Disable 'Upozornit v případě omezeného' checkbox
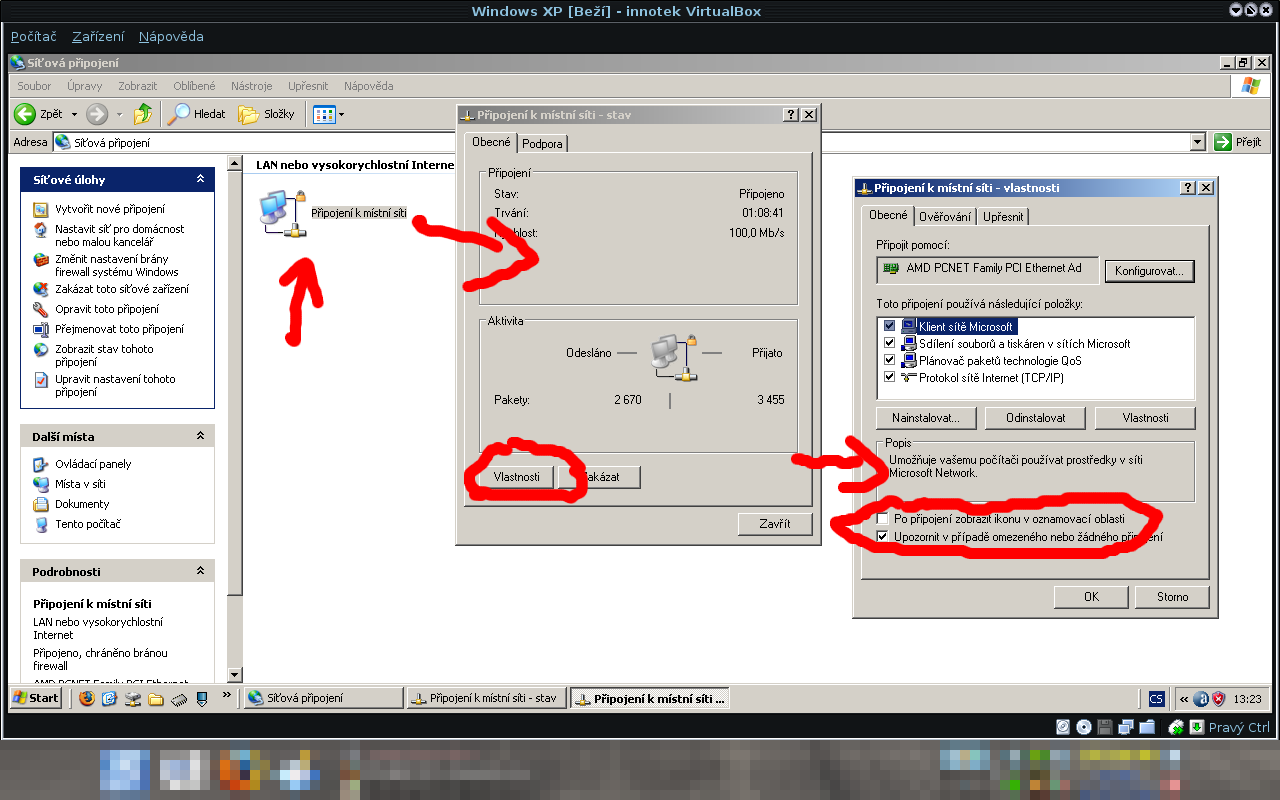Image resolution: width=1280 pixels, height=800 pixels. (x=882, y=537)
